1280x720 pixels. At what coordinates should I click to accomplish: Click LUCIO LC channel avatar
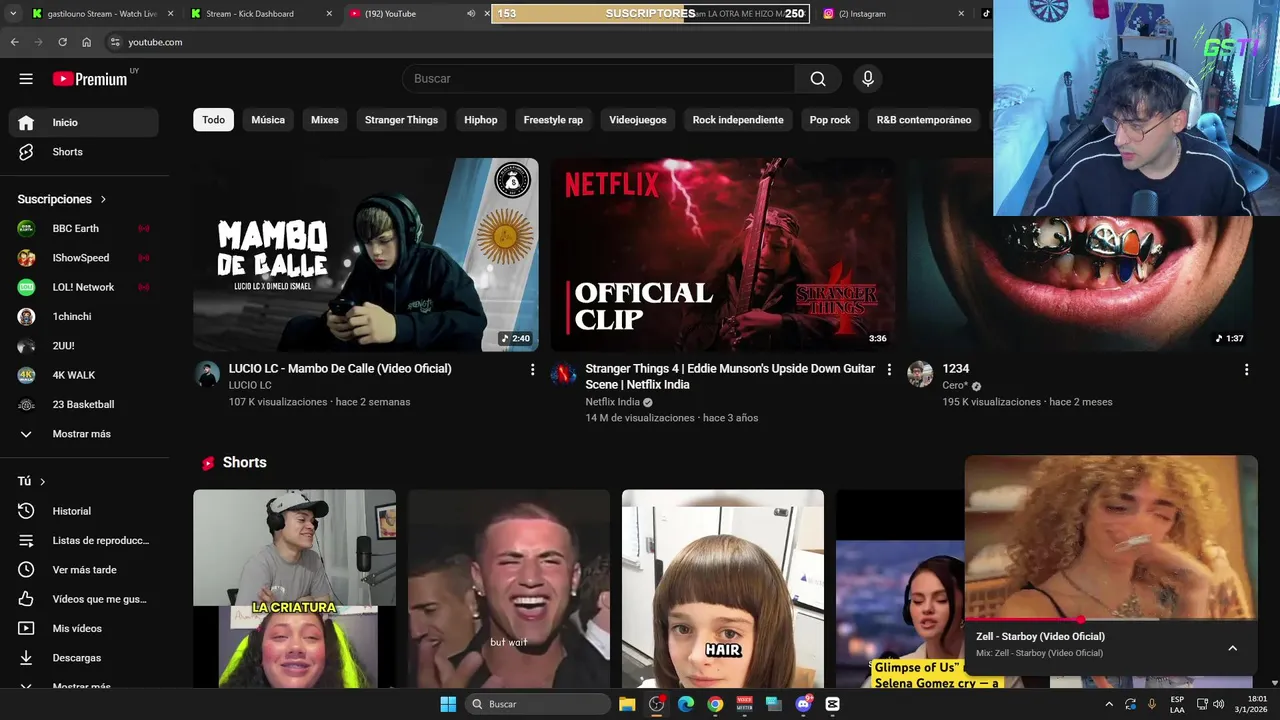207,375
